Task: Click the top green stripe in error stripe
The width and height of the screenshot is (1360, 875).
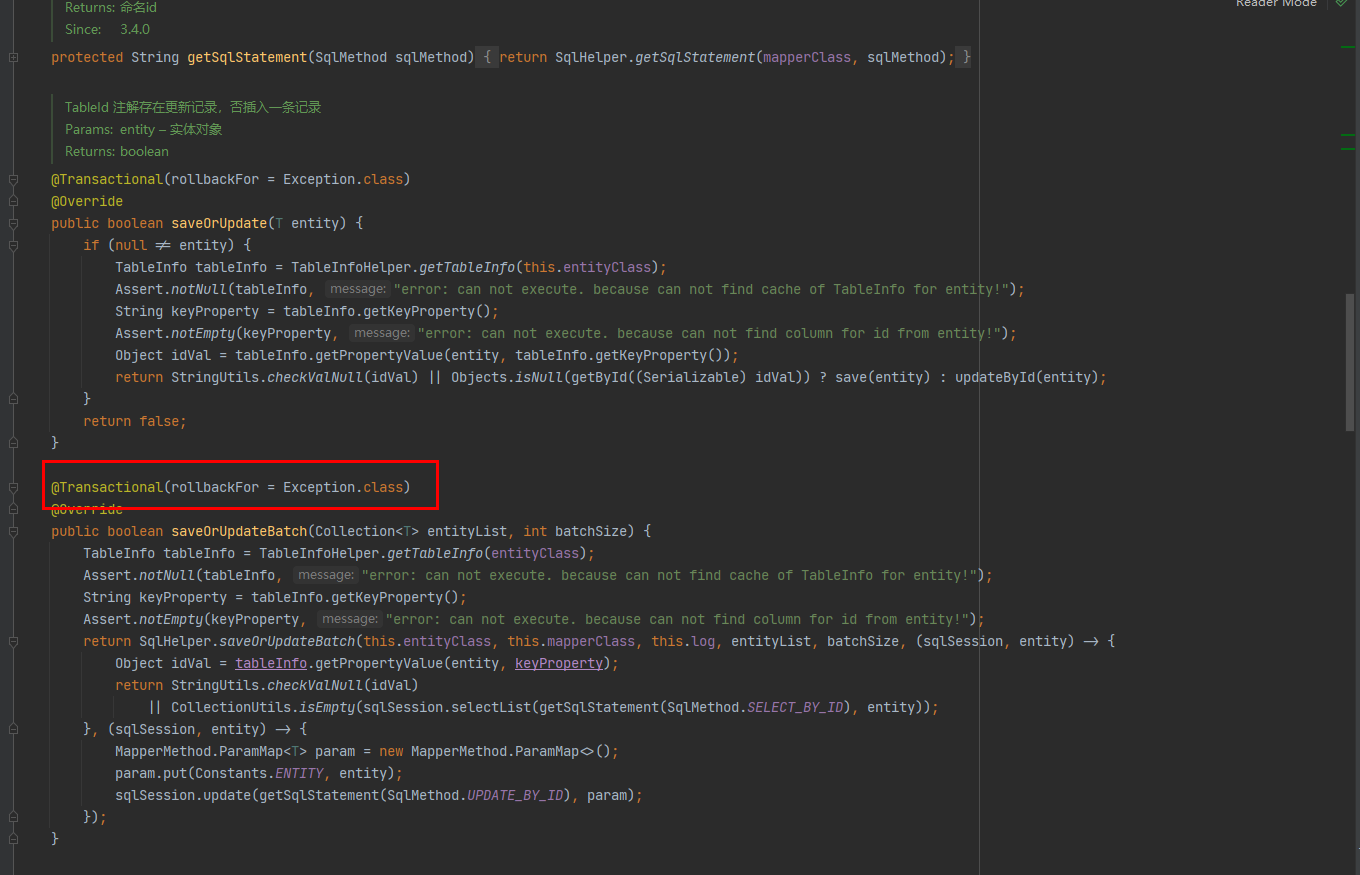Action: (1348, 47)
